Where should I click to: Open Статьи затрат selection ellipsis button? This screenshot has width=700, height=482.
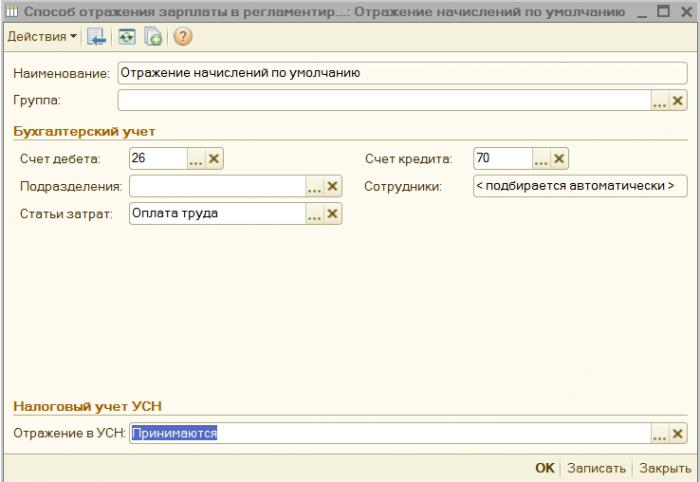pyautogui.click(x=315, y=214)
